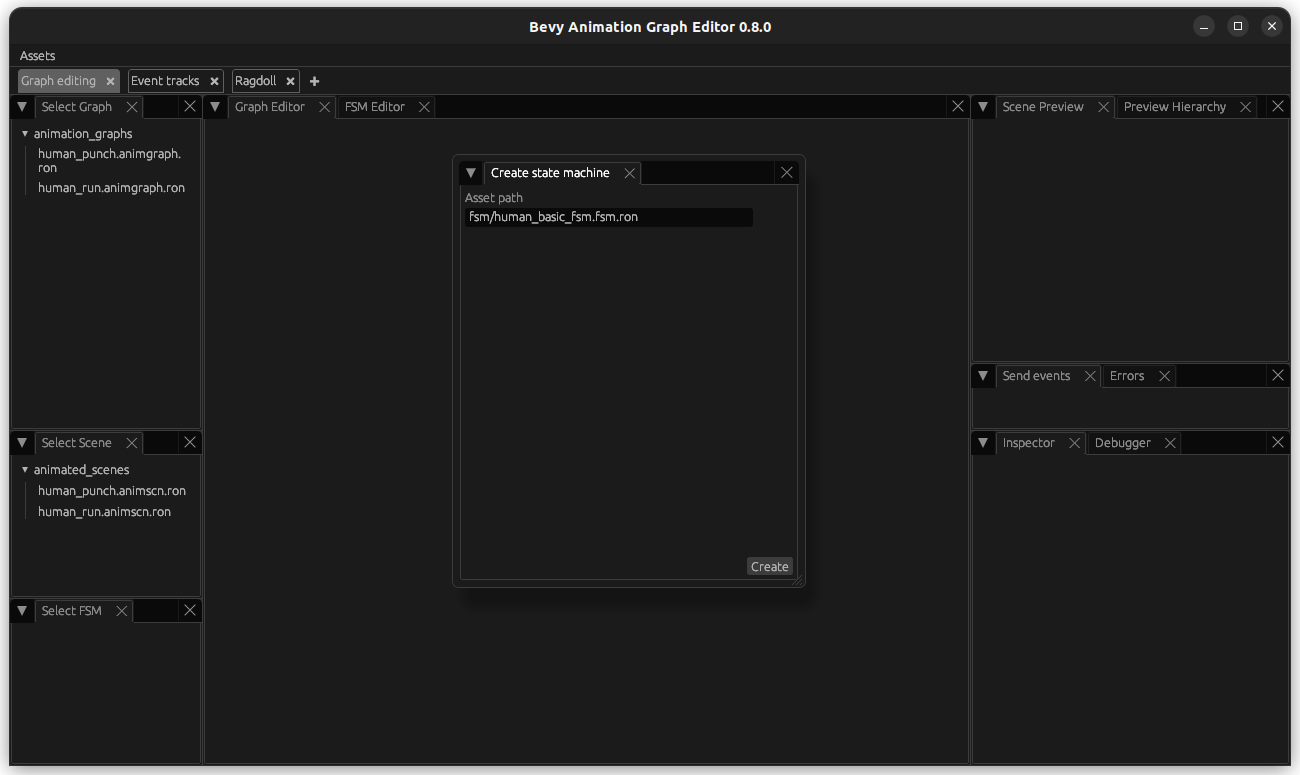The image size is (1300, 775).
Task: Switch to the Debugger tab
Action: (x=1122, y=442)
